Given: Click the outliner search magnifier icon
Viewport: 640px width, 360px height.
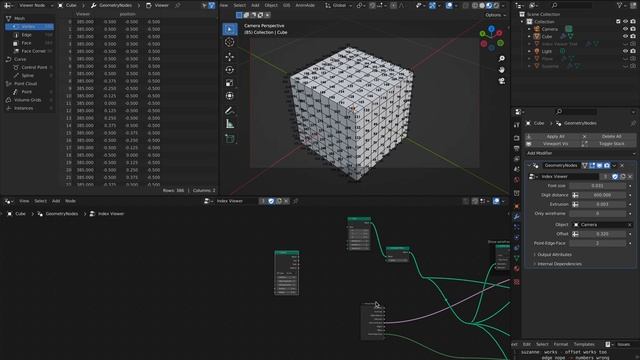Looking at the screenshot, I should tap(554, 5).
